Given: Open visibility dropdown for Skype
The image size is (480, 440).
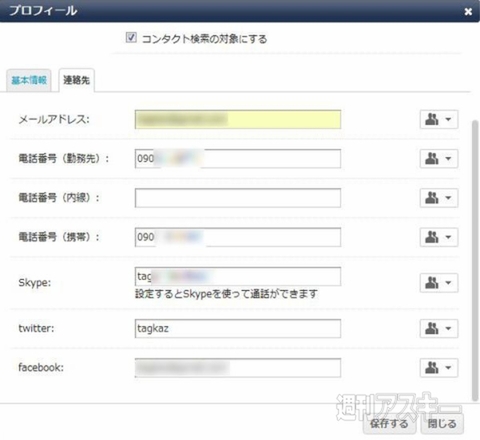Looking at the screenshot, I should (439, 283).
